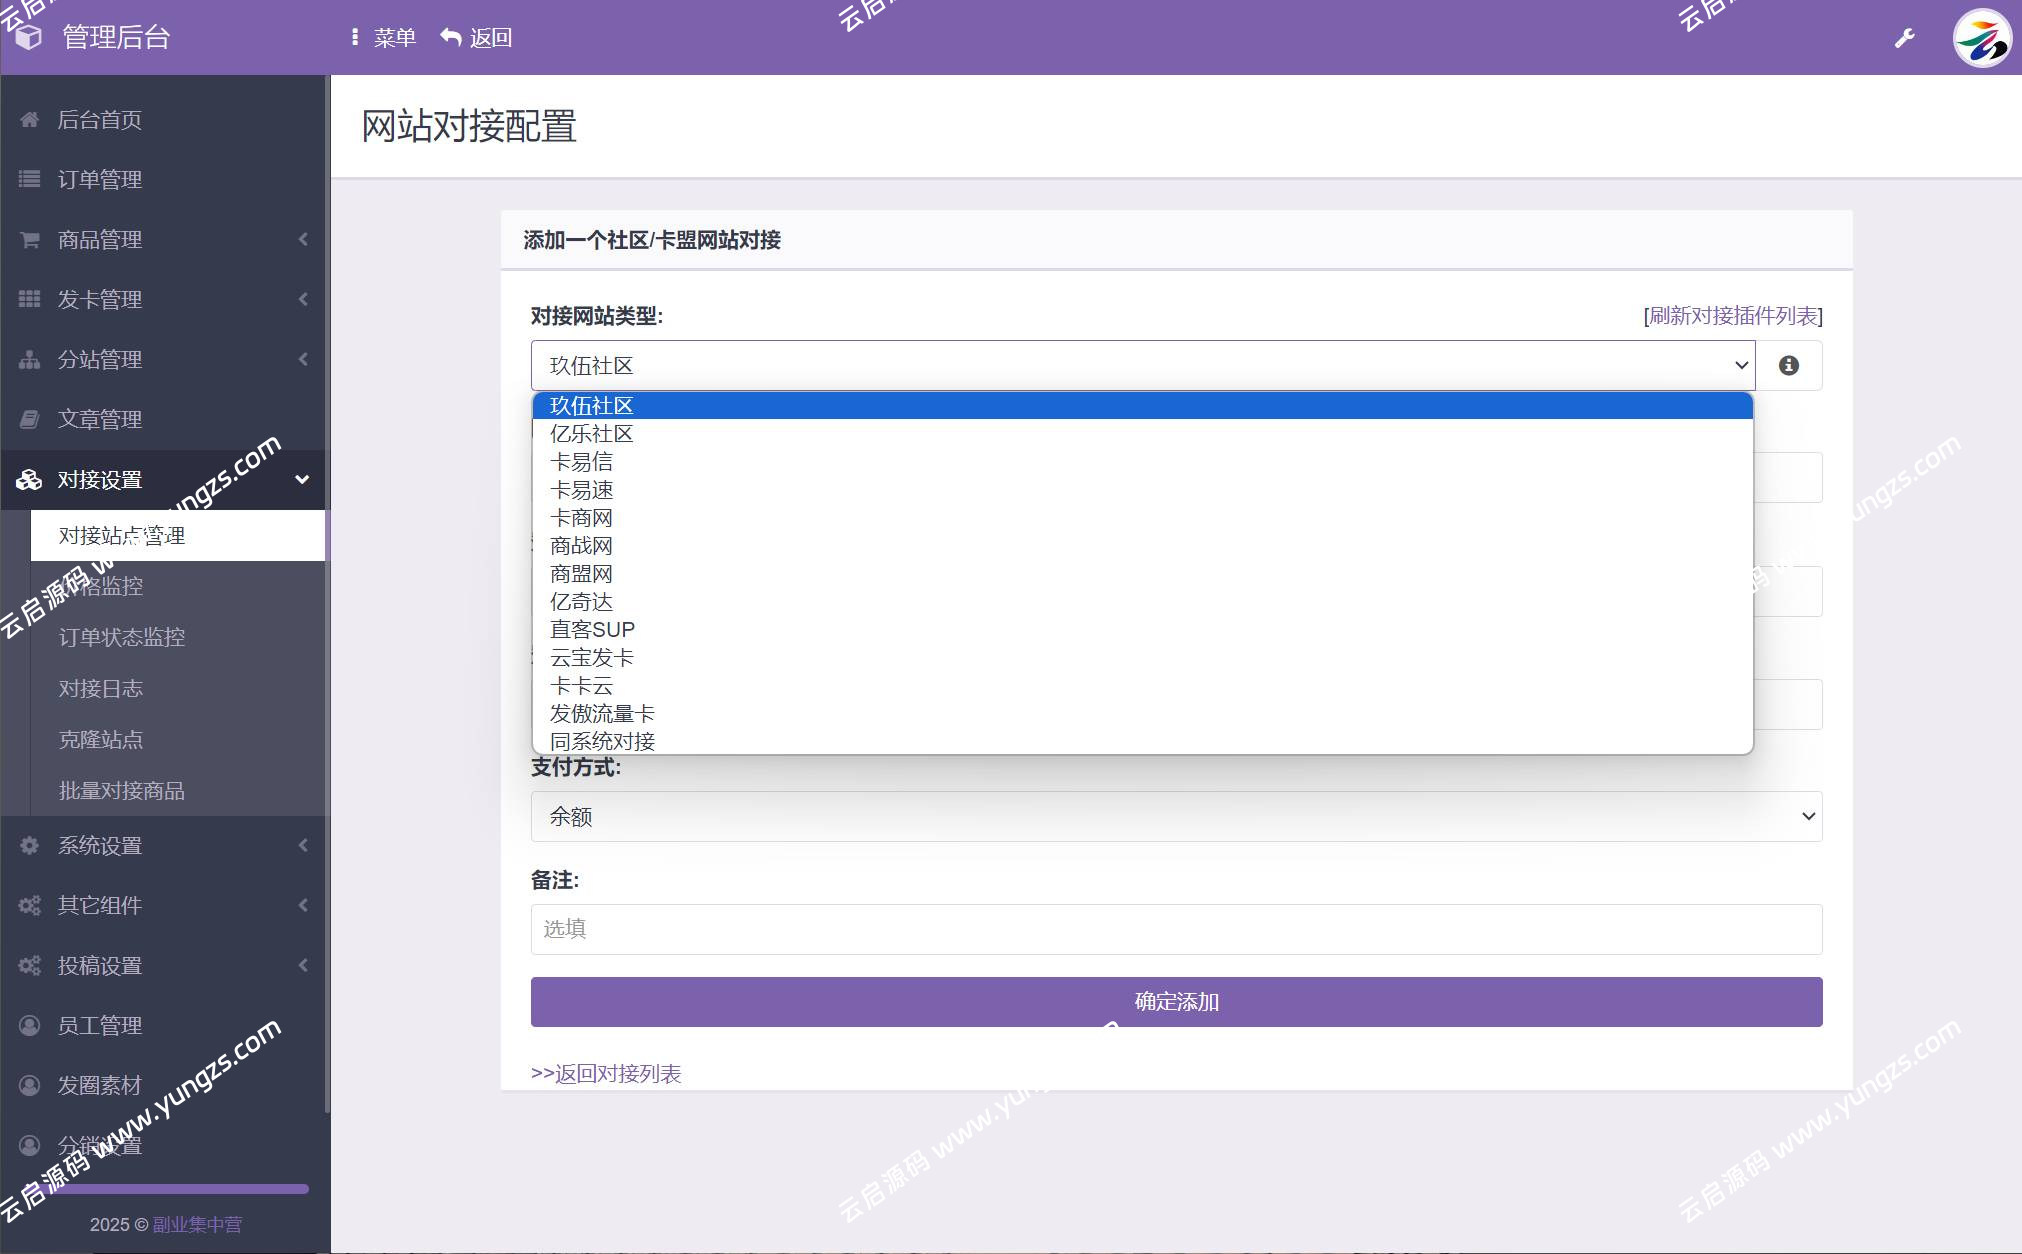The height and width of the screenshot is (1254, 2022).
Task: Select the book icon for 文章管理
Action: (x=29, y=419)
